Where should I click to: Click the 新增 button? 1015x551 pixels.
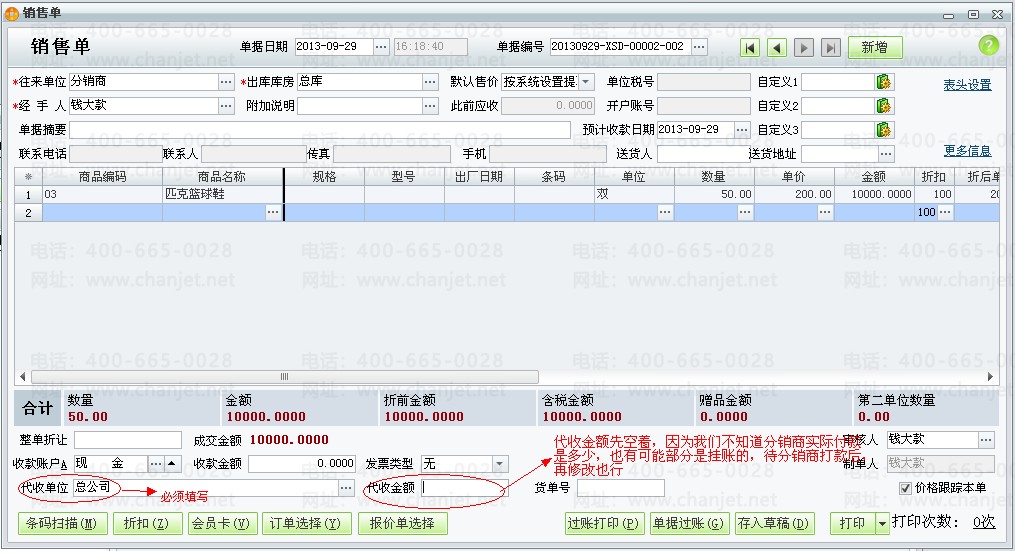[x=874, y=47]
